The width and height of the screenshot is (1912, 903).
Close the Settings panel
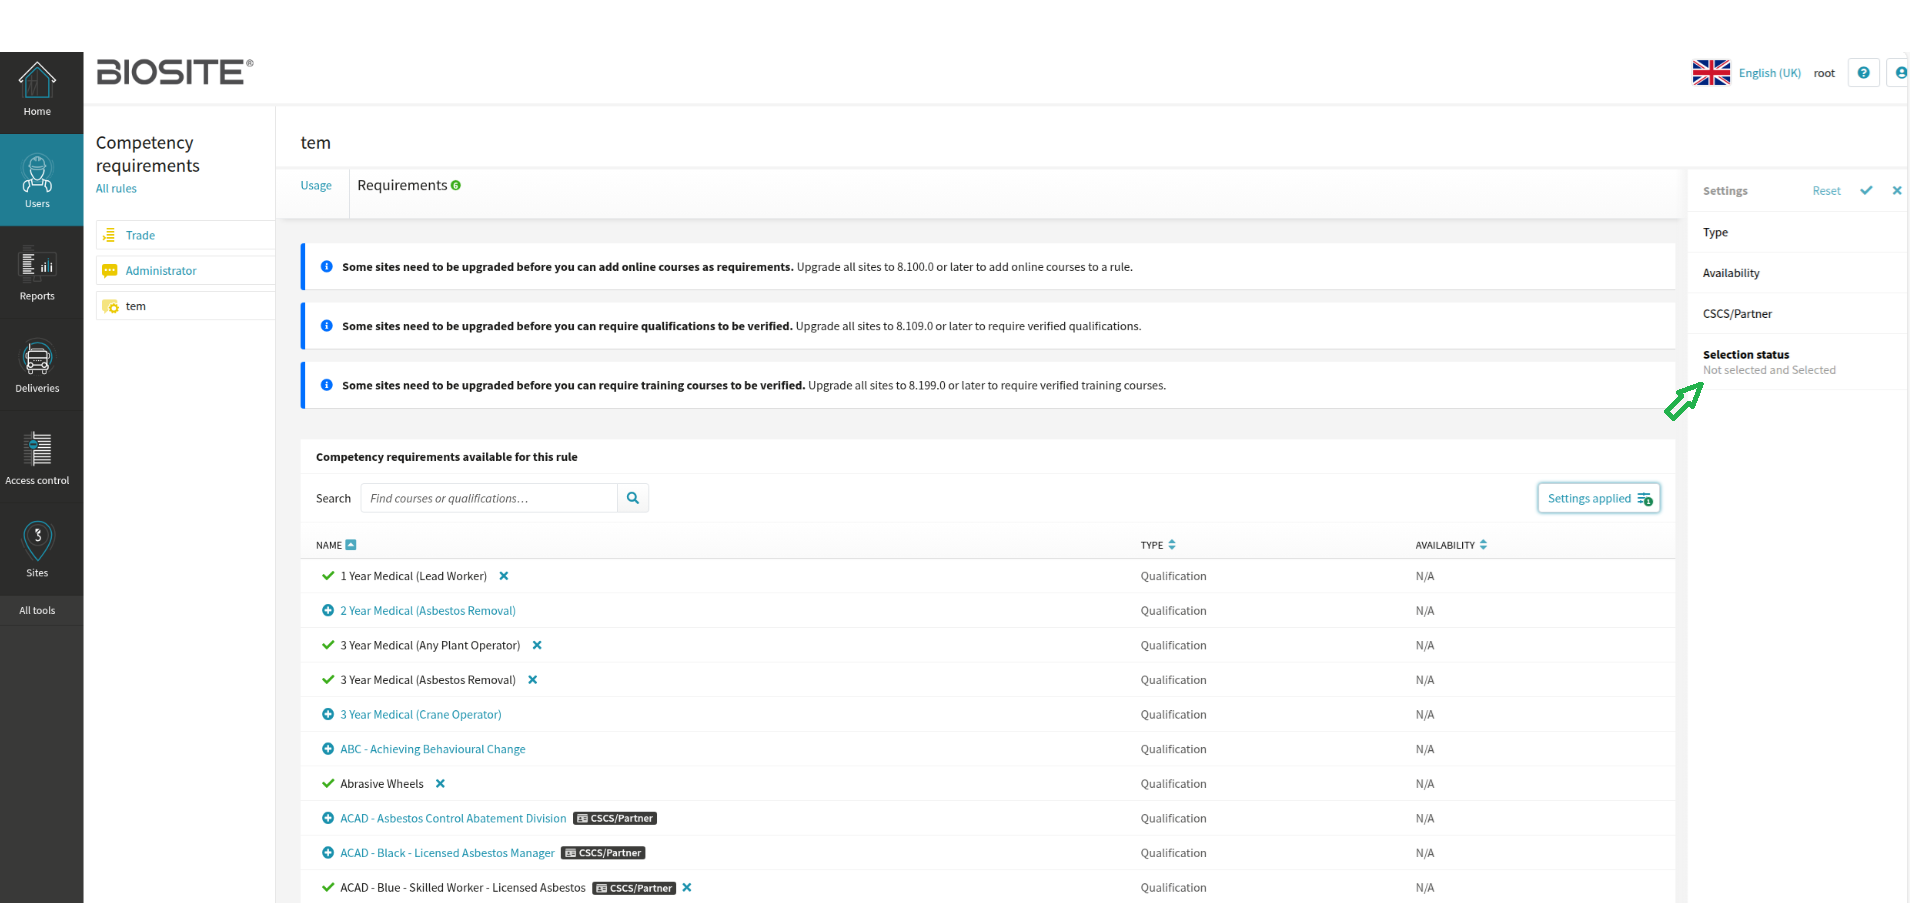tap(1897, 190)
